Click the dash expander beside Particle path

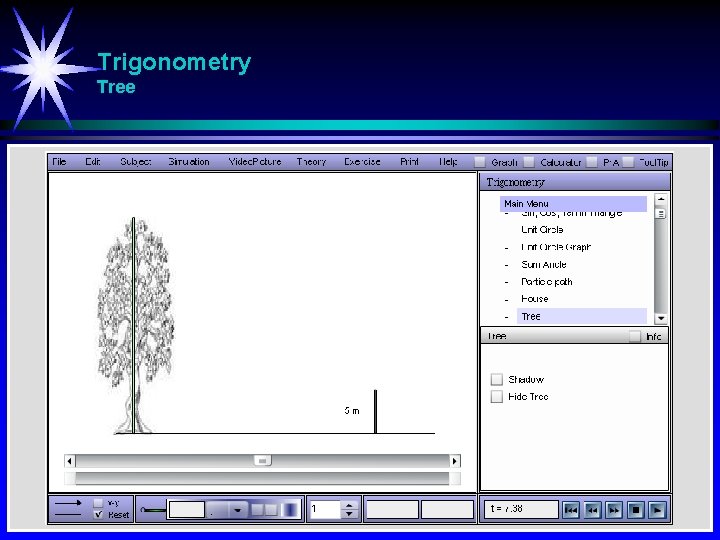506,282
